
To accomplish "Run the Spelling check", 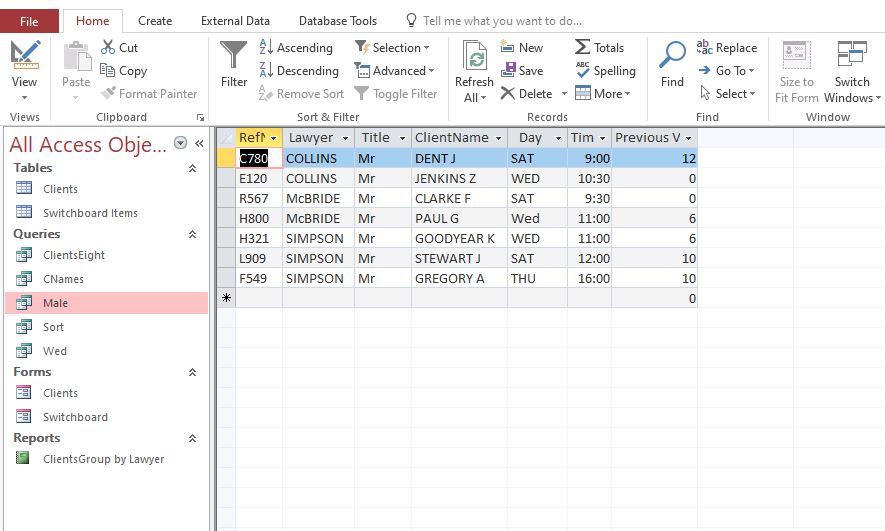I will pos(605,70).
